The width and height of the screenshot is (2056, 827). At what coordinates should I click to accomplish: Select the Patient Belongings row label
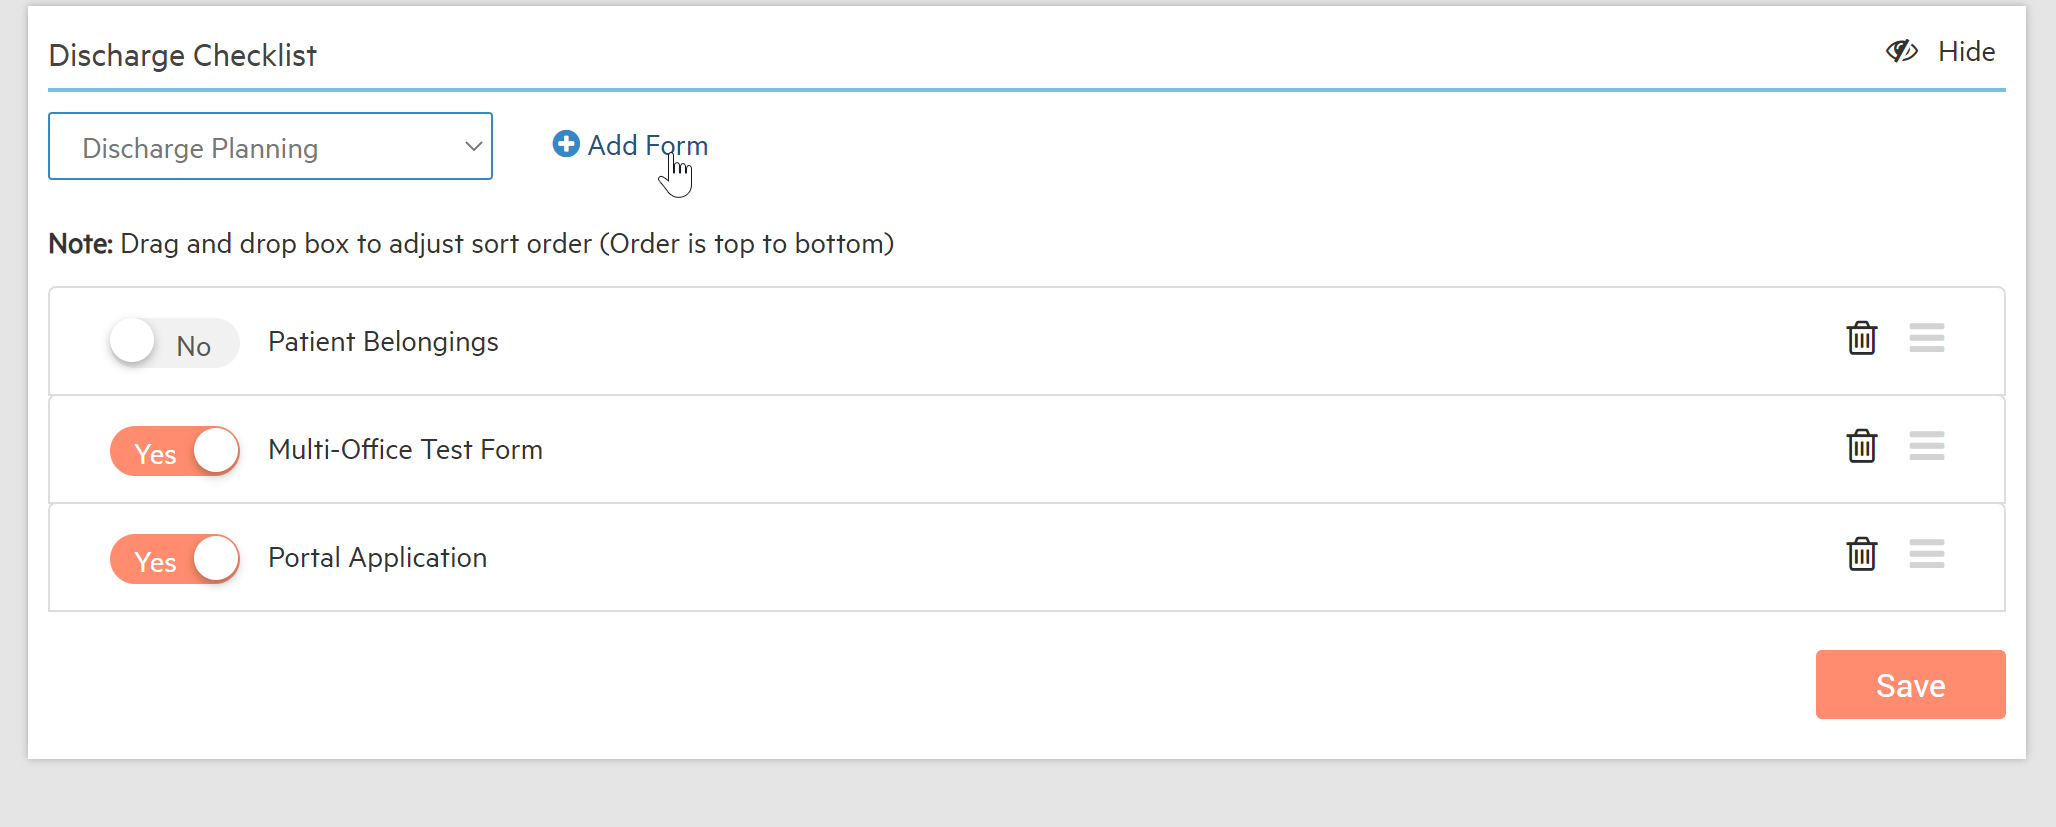[x=383, y=342]
